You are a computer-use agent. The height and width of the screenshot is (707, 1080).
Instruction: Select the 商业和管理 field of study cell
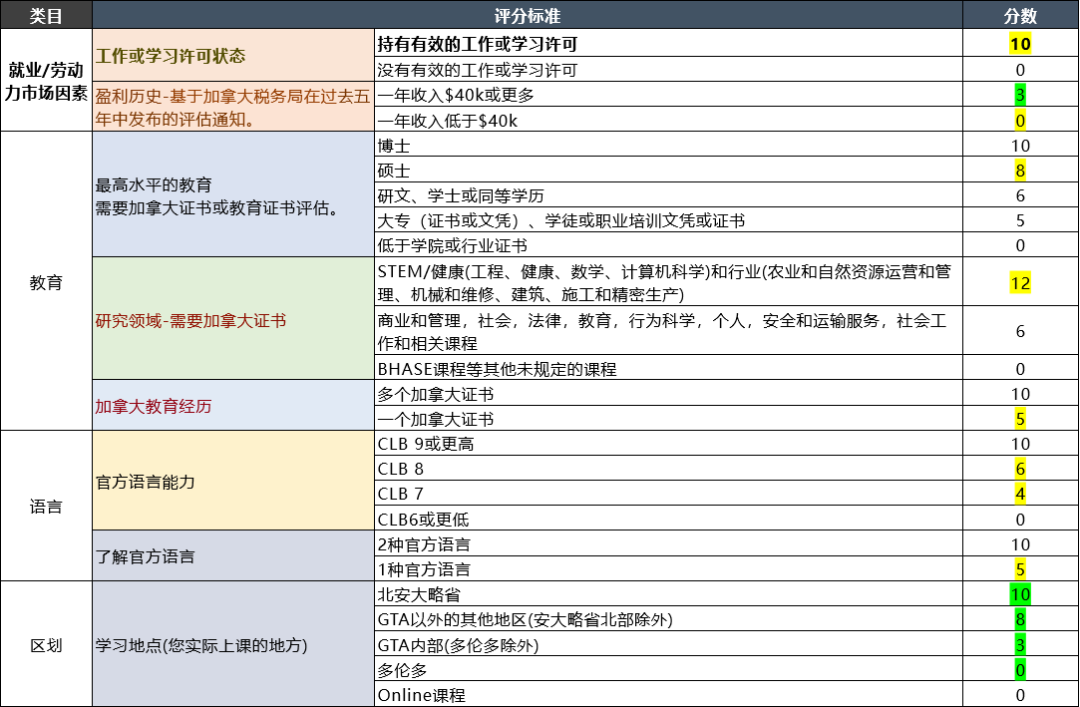pyautogui.click(x=668, y=331)
